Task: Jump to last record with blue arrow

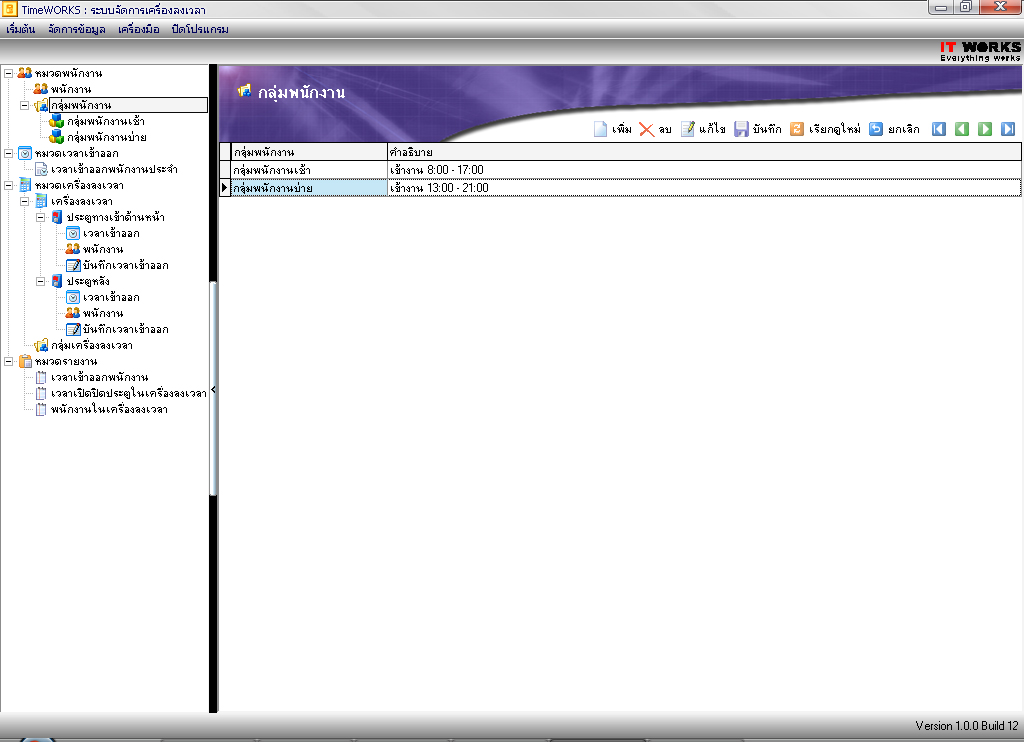Action: pyautogui.click(x=1008, y=129)
